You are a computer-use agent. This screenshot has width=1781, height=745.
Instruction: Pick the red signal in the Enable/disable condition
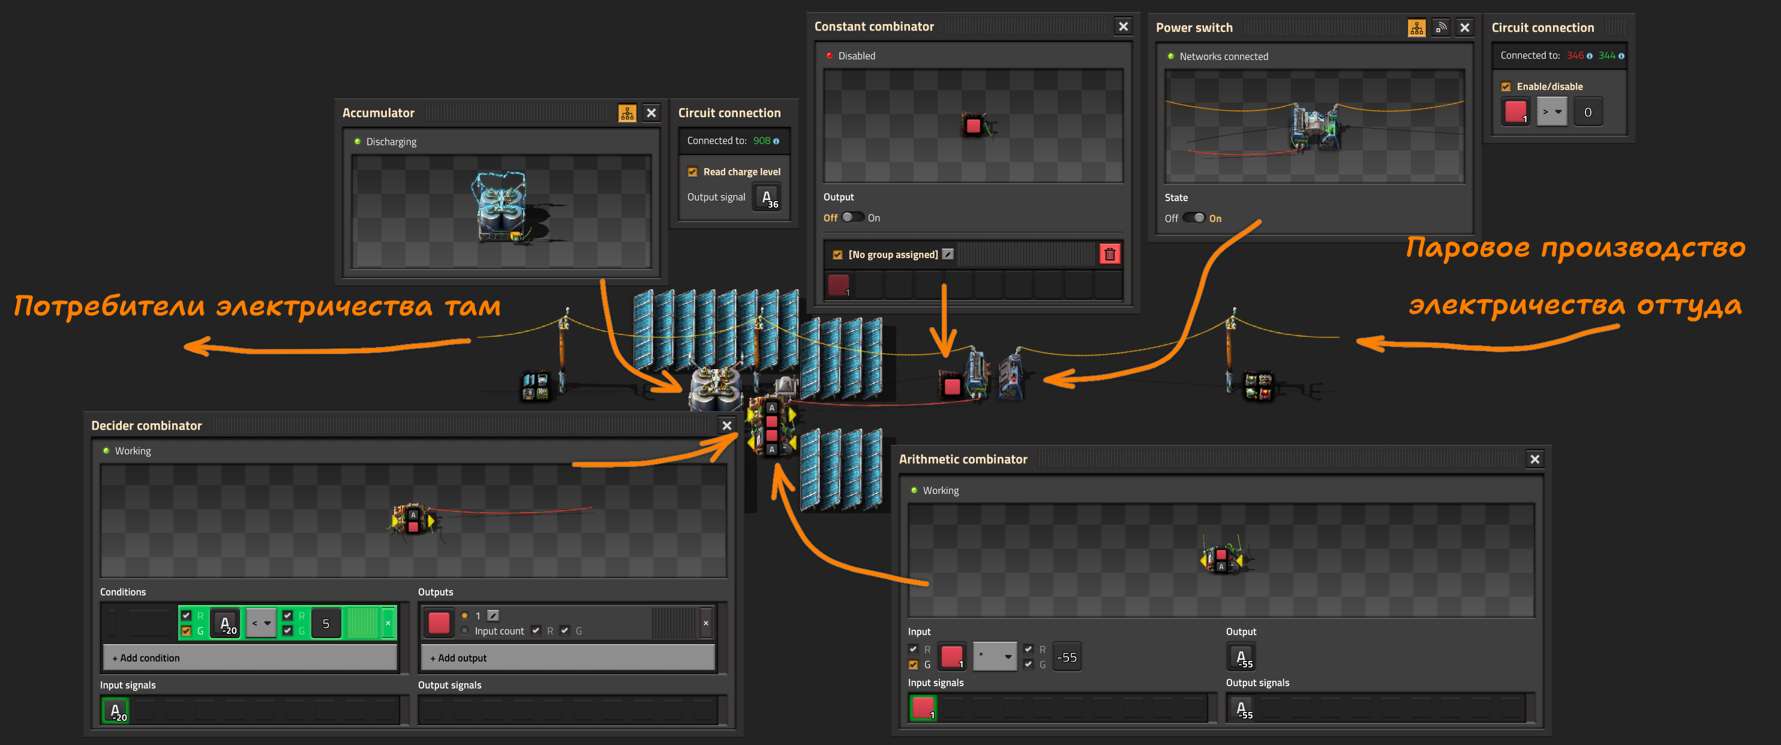tap(1516, 111)
